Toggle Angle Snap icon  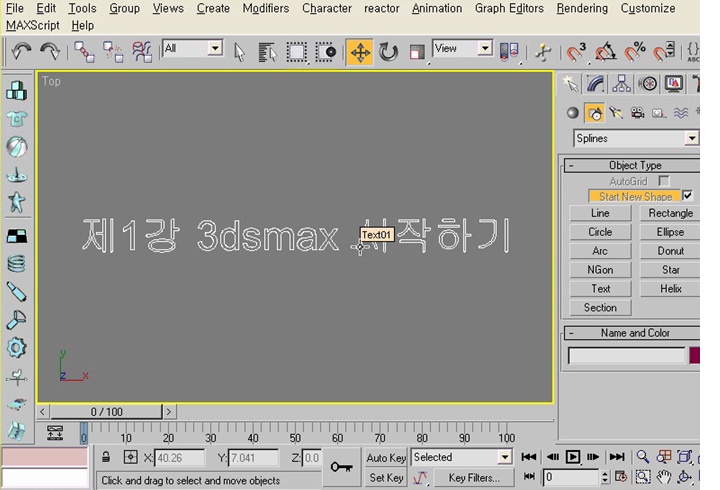605,51
